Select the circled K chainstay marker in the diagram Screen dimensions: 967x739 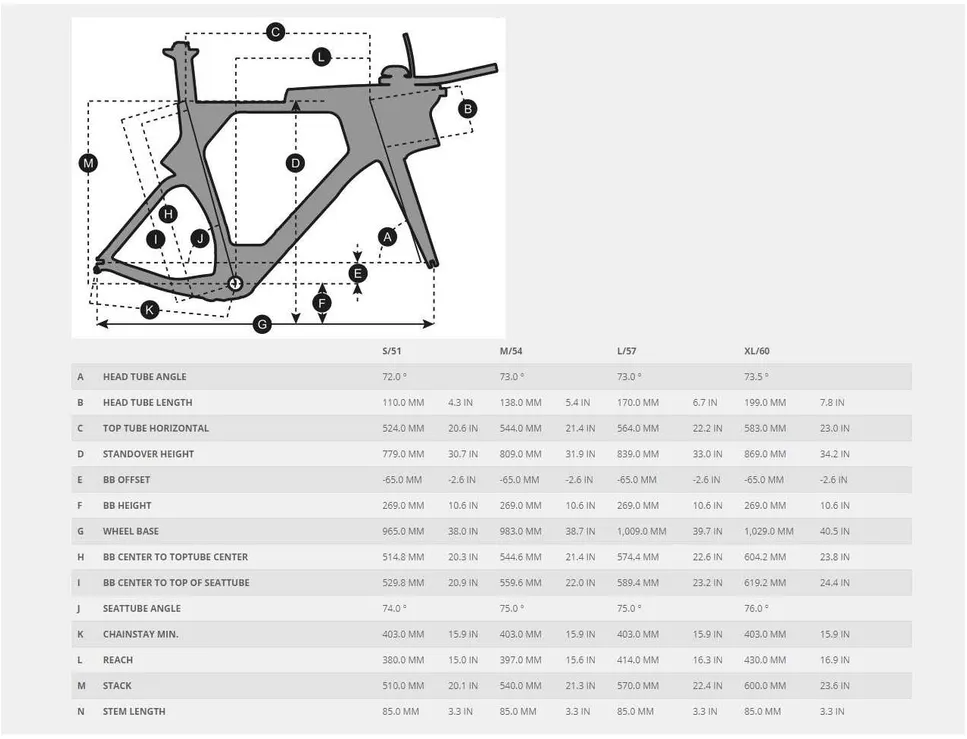150,310
